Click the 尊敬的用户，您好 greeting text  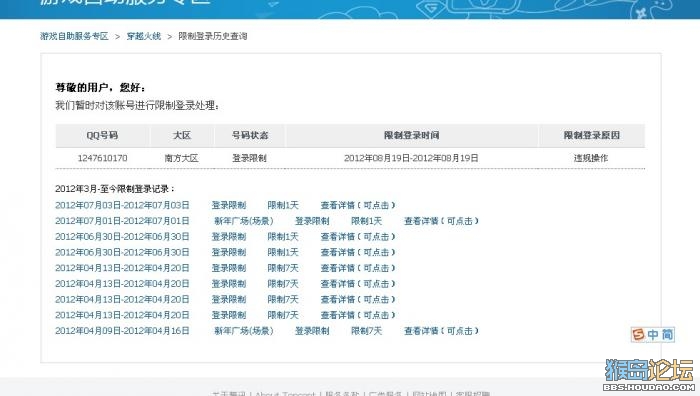[100, 88]
